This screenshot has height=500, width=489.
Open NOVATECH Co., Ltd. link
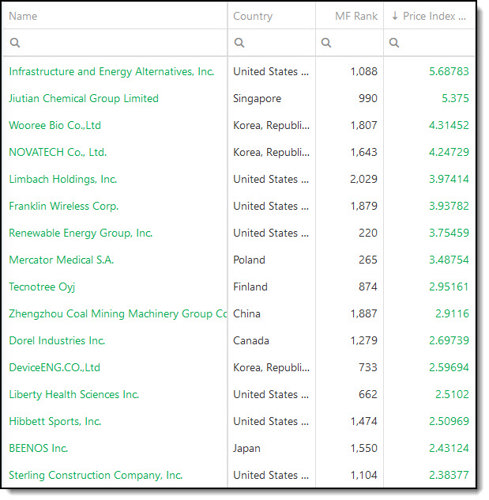pos(58,152)
